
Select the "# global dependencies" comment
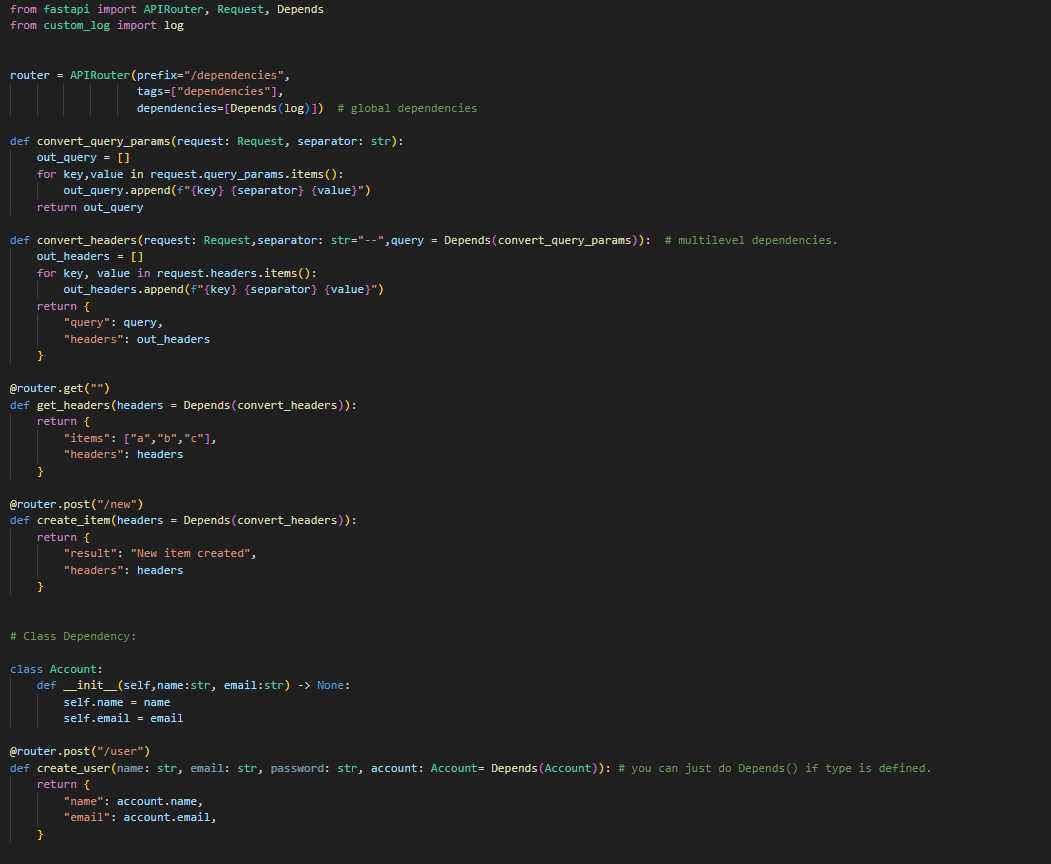point(407,108)
